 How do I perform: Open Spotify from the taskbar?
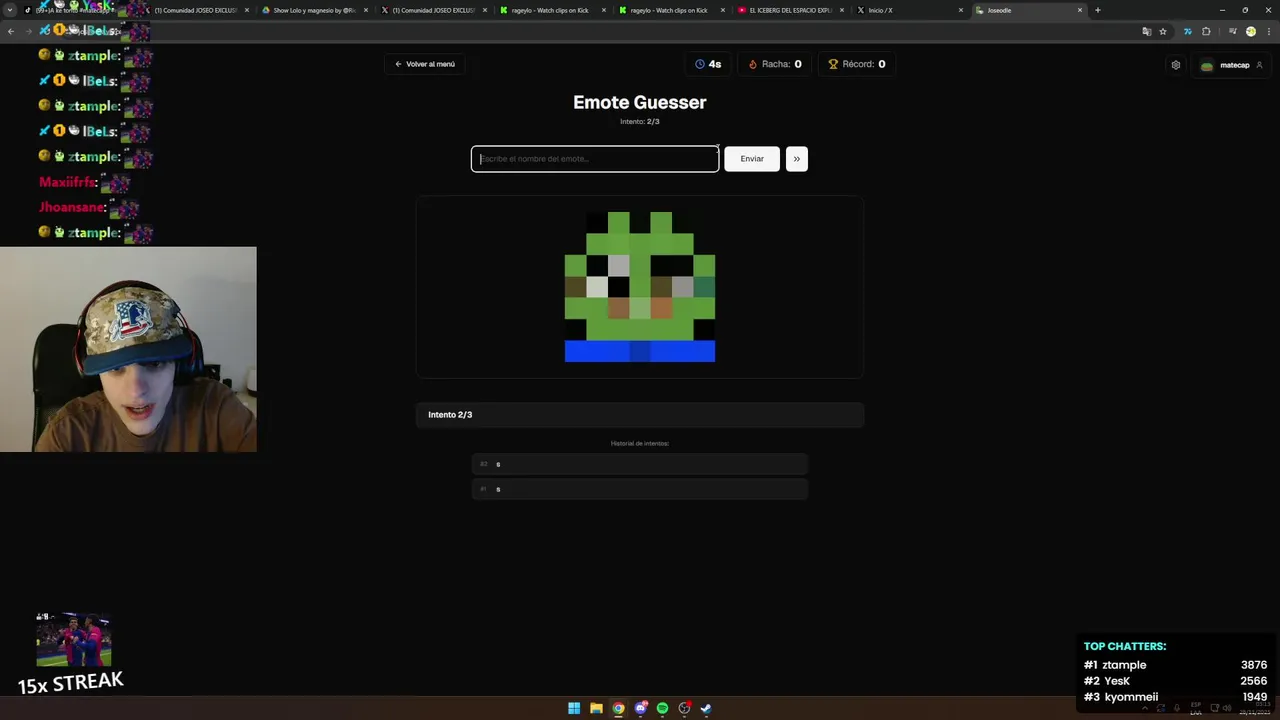[662, 708]
